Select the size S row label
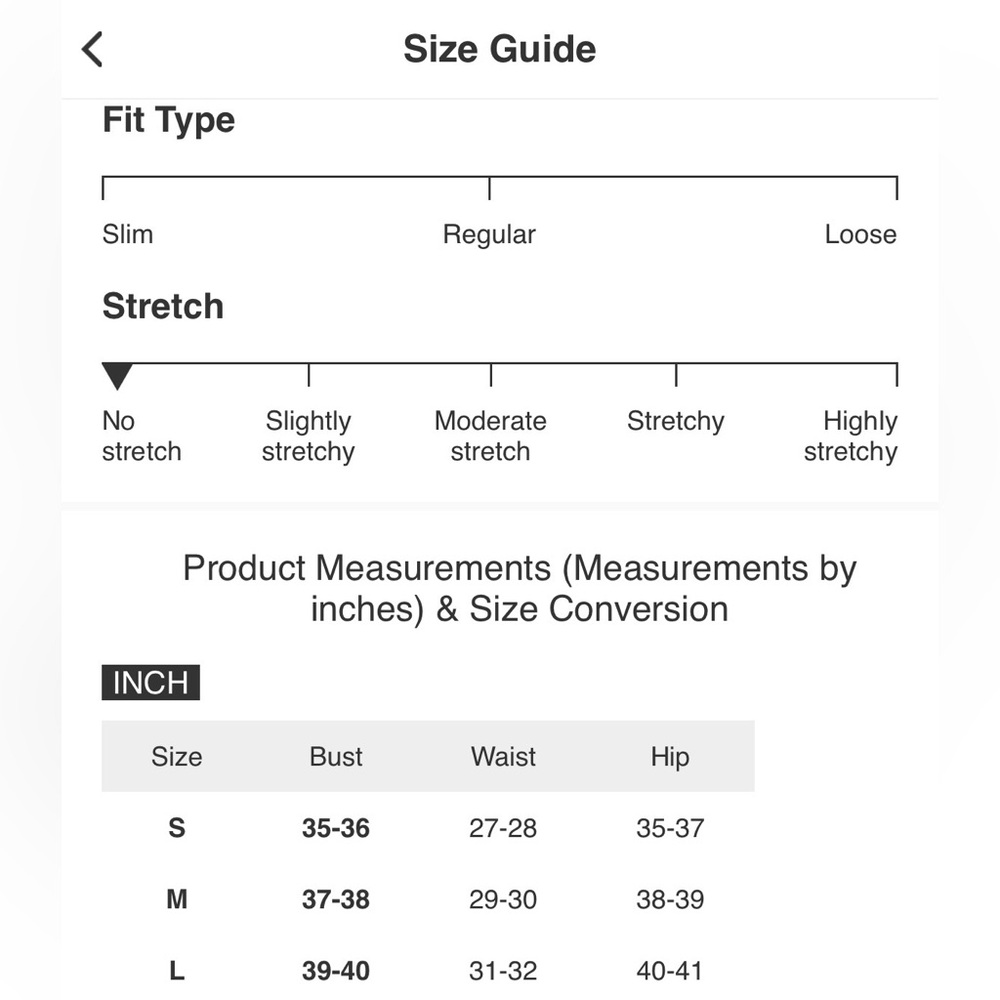Screen dimensions: 1000x1000 [x=177, y=828]
